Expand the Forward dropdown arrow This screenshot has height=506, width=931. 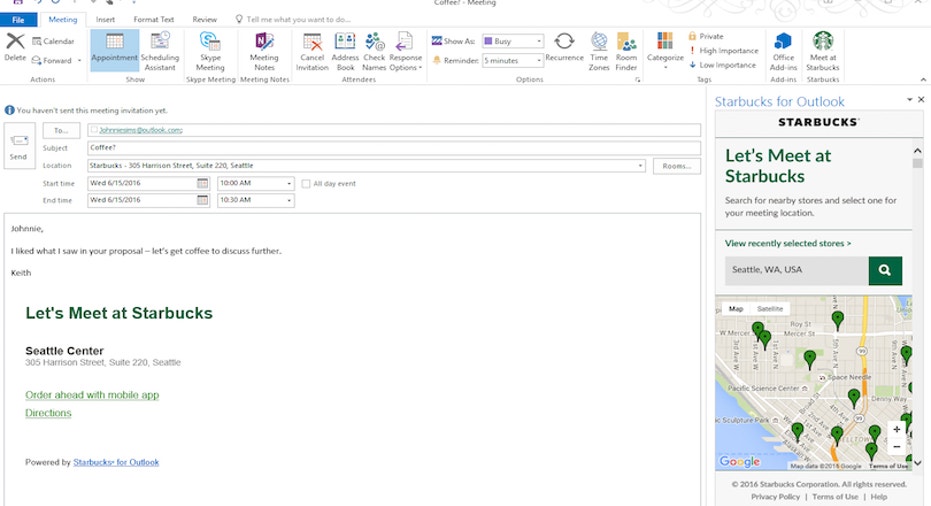coord(79,61)
